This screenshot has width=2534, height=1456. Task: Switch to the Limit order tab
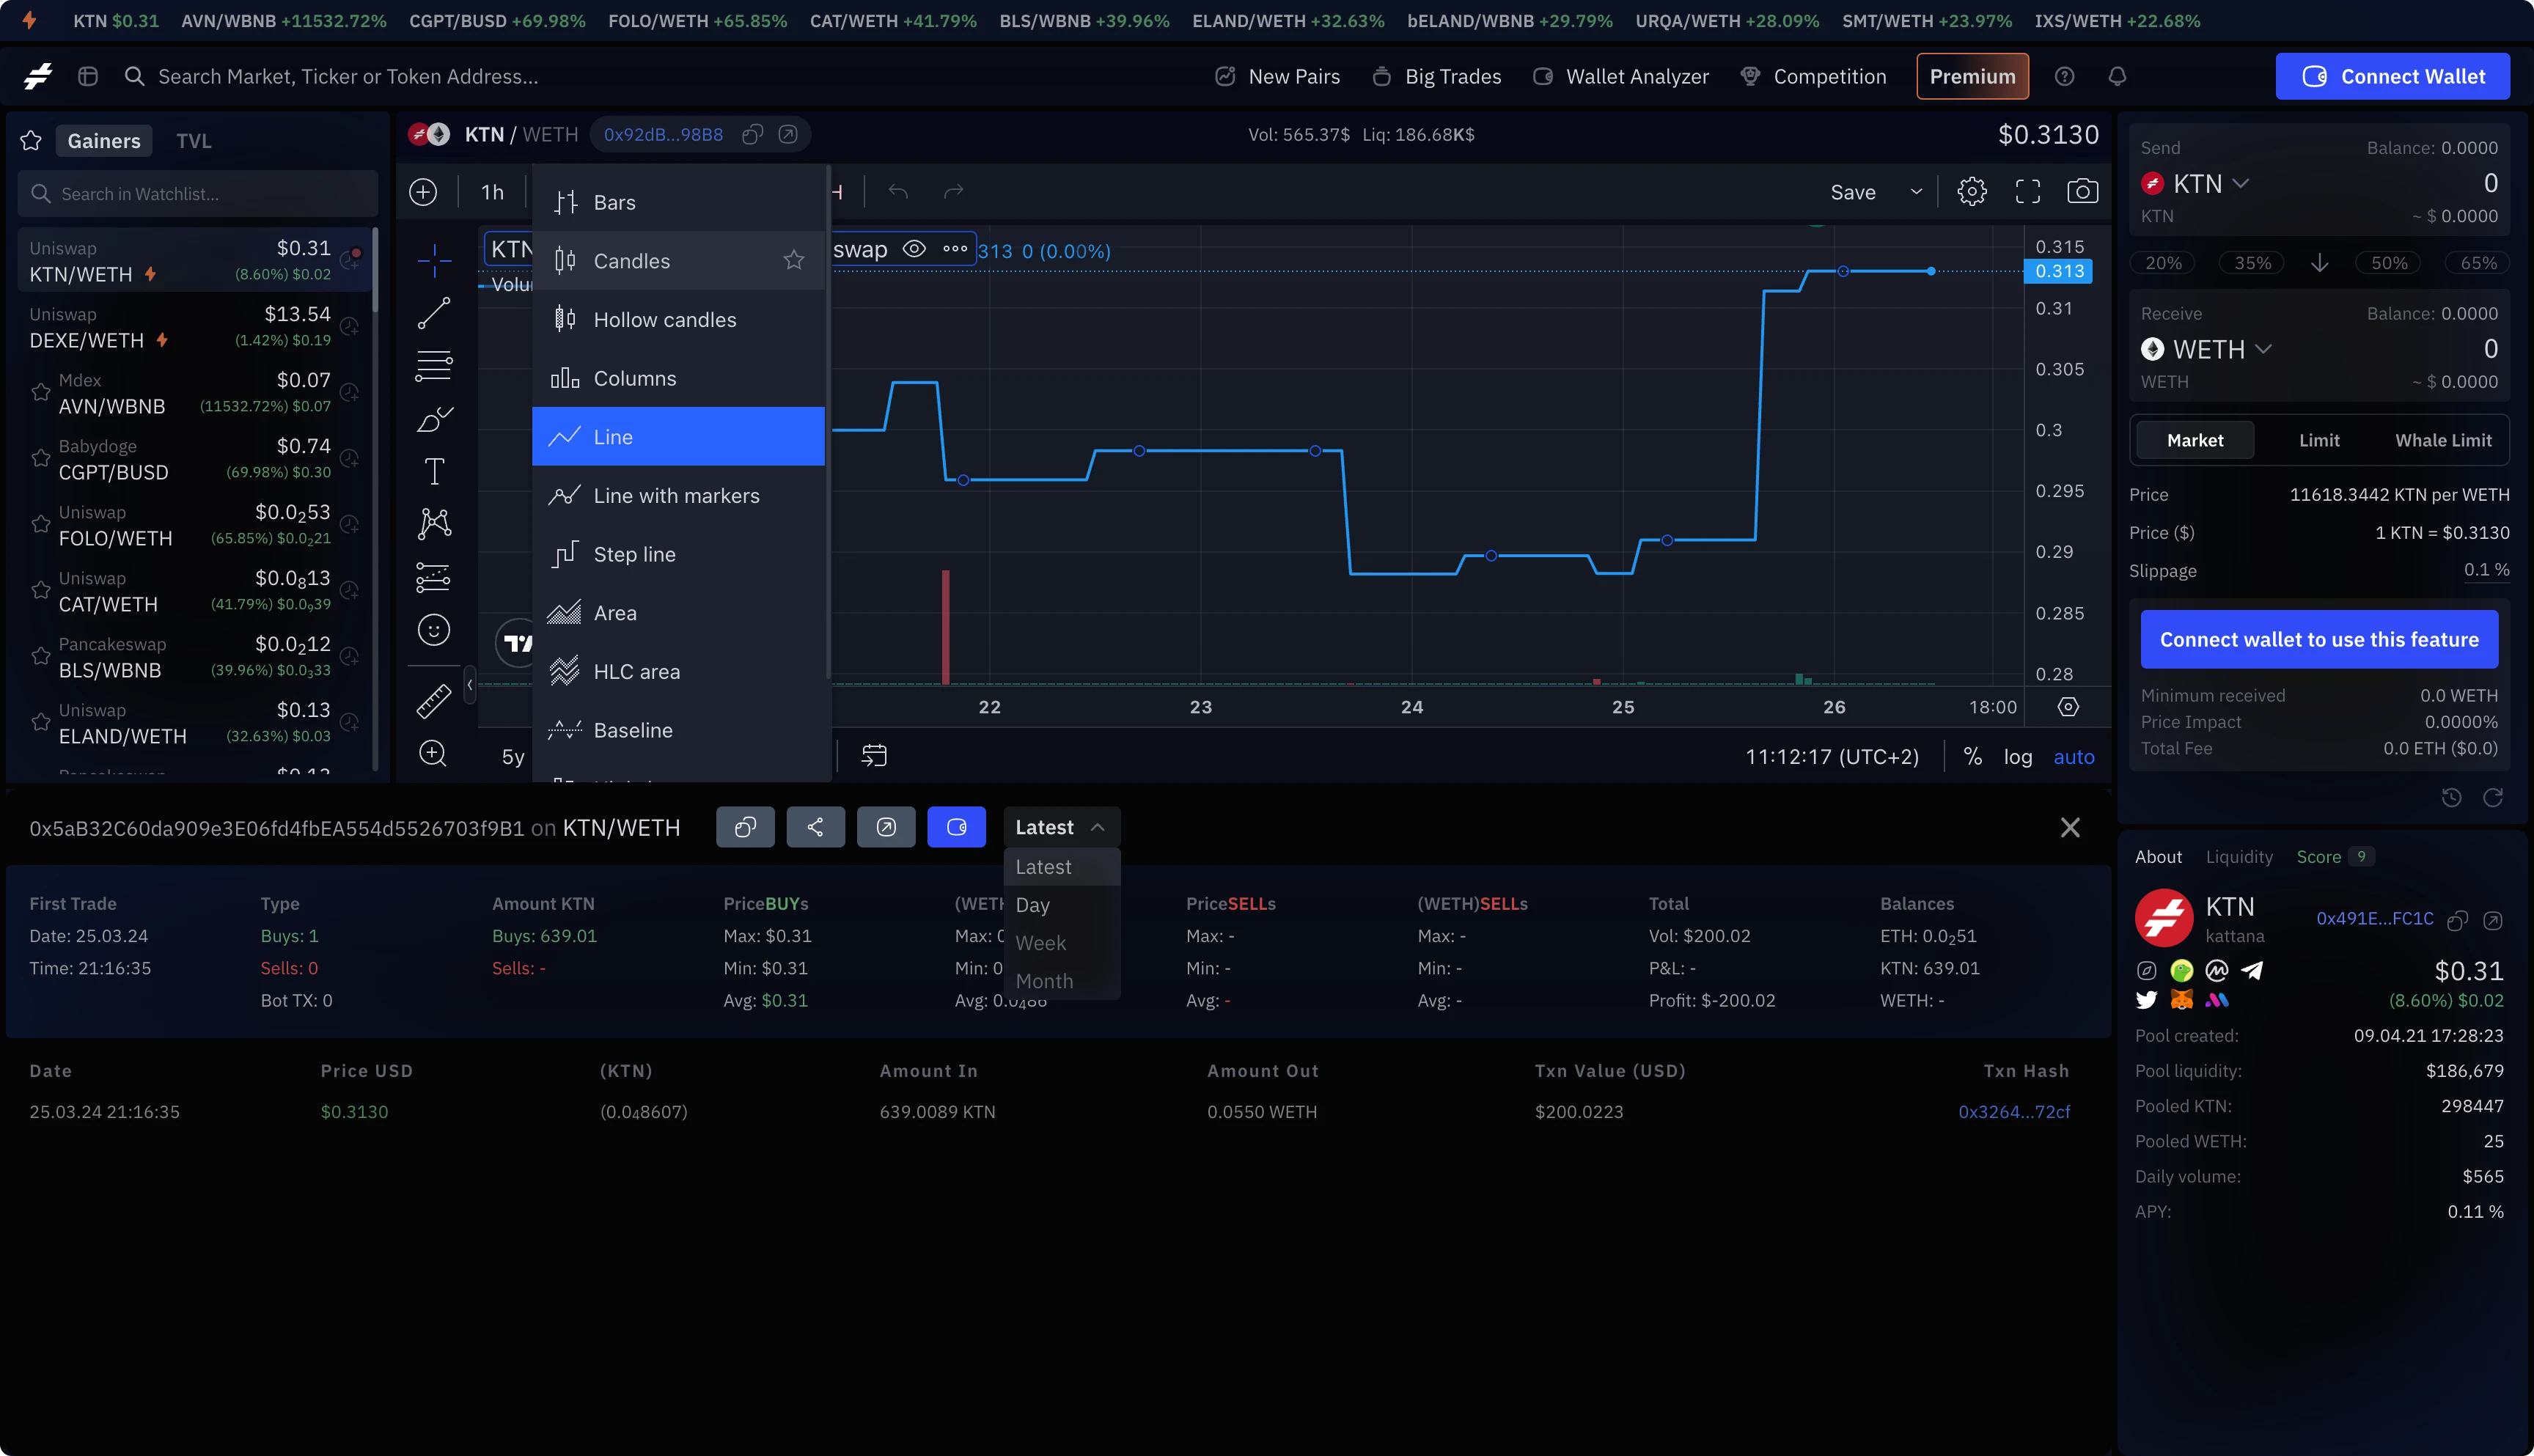[2319, 440]
